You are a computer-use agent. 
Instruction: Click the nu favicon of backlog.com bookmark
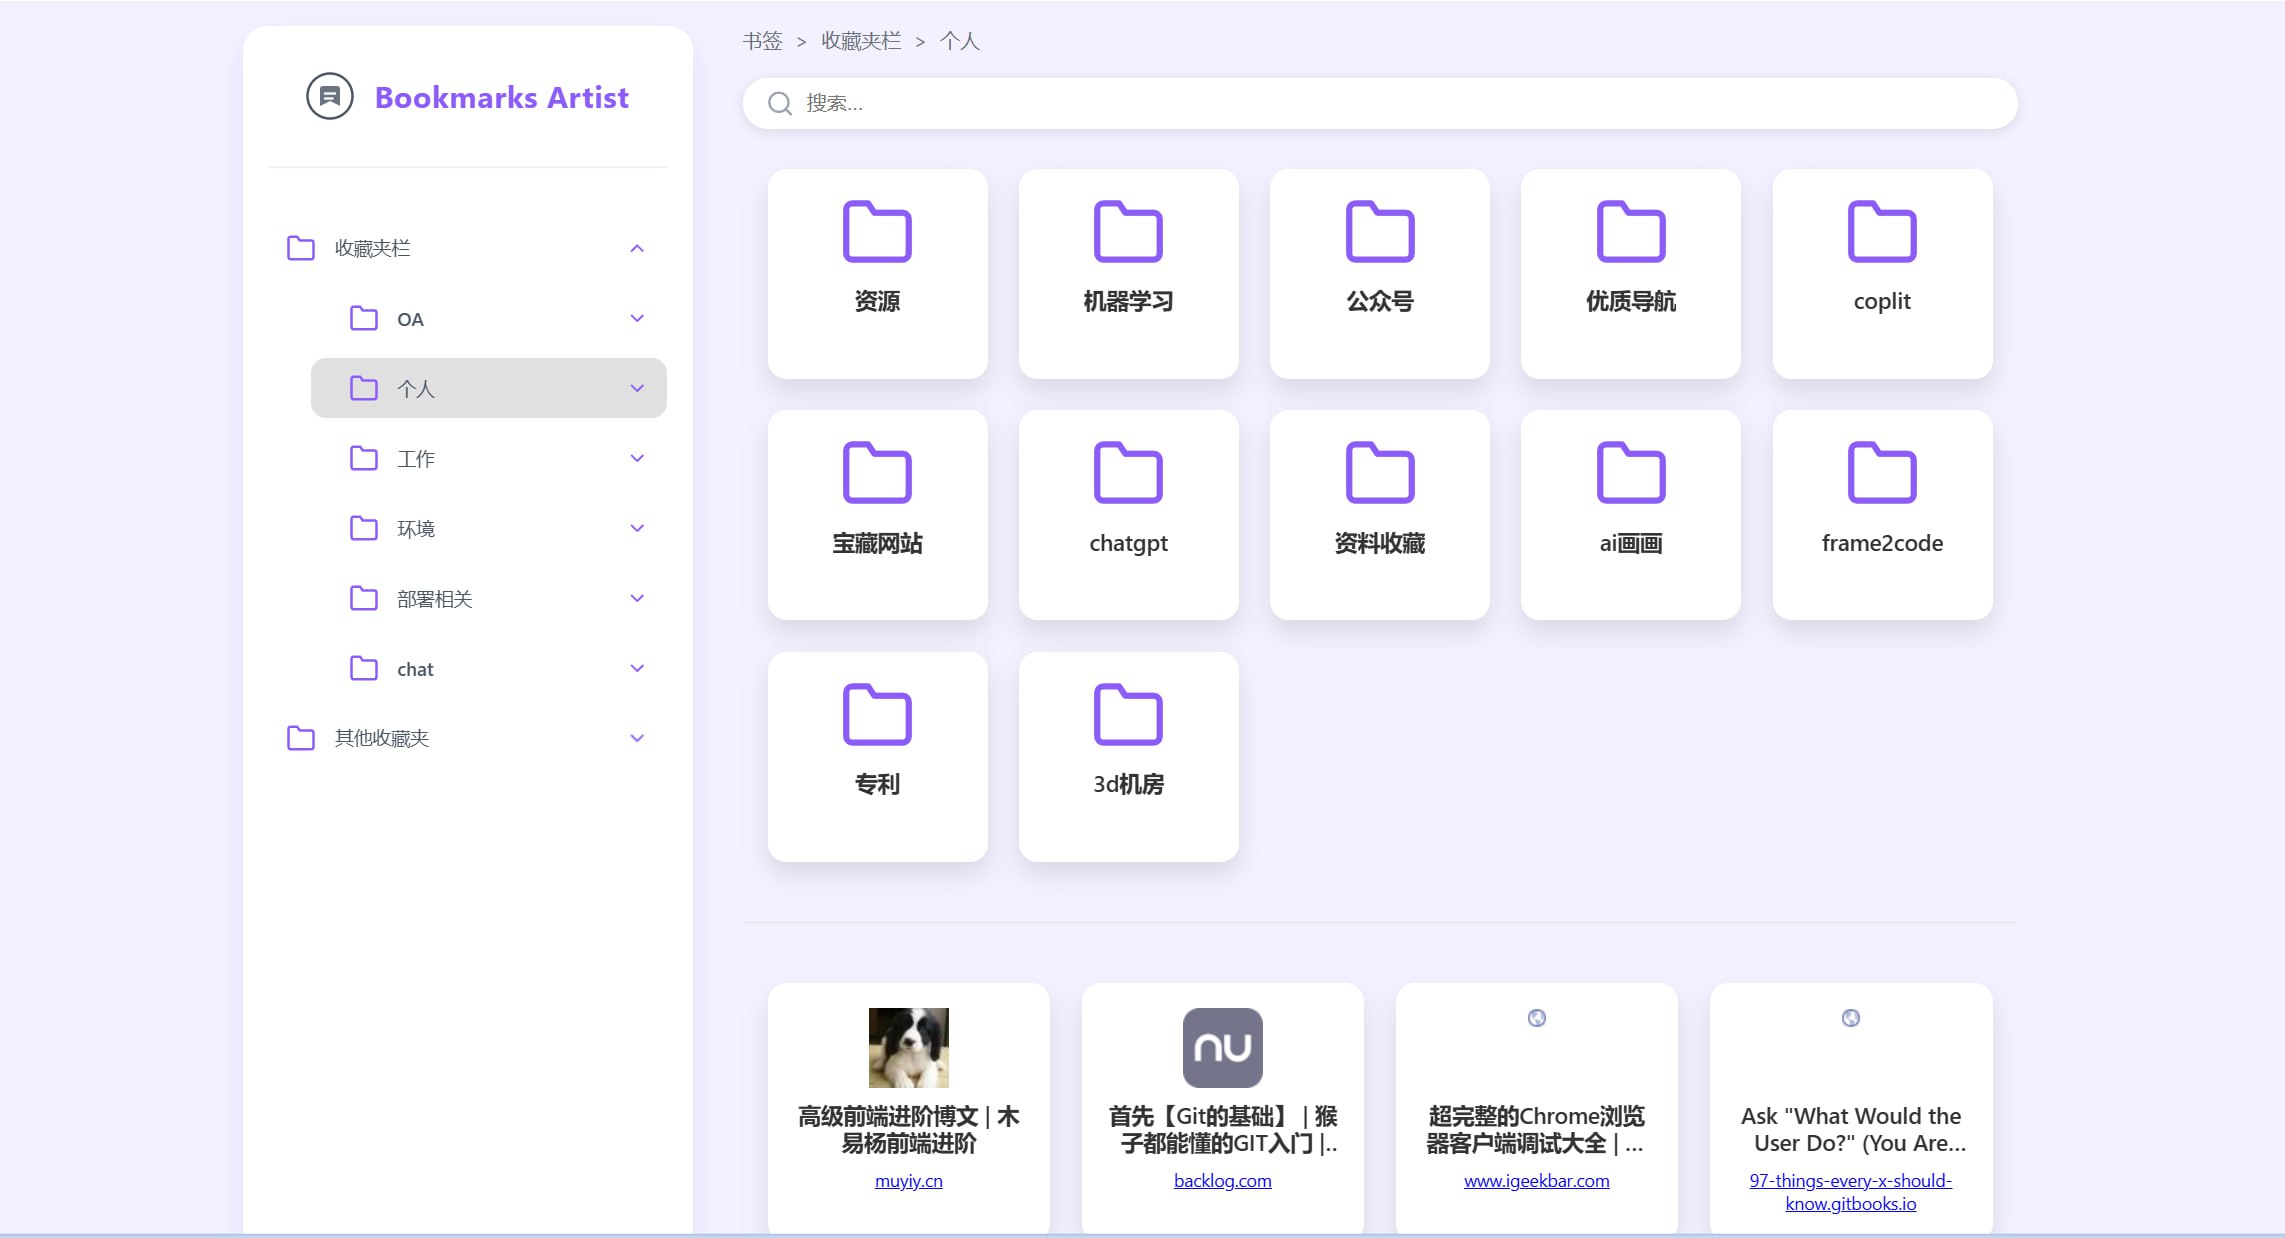point(1222,1047)
